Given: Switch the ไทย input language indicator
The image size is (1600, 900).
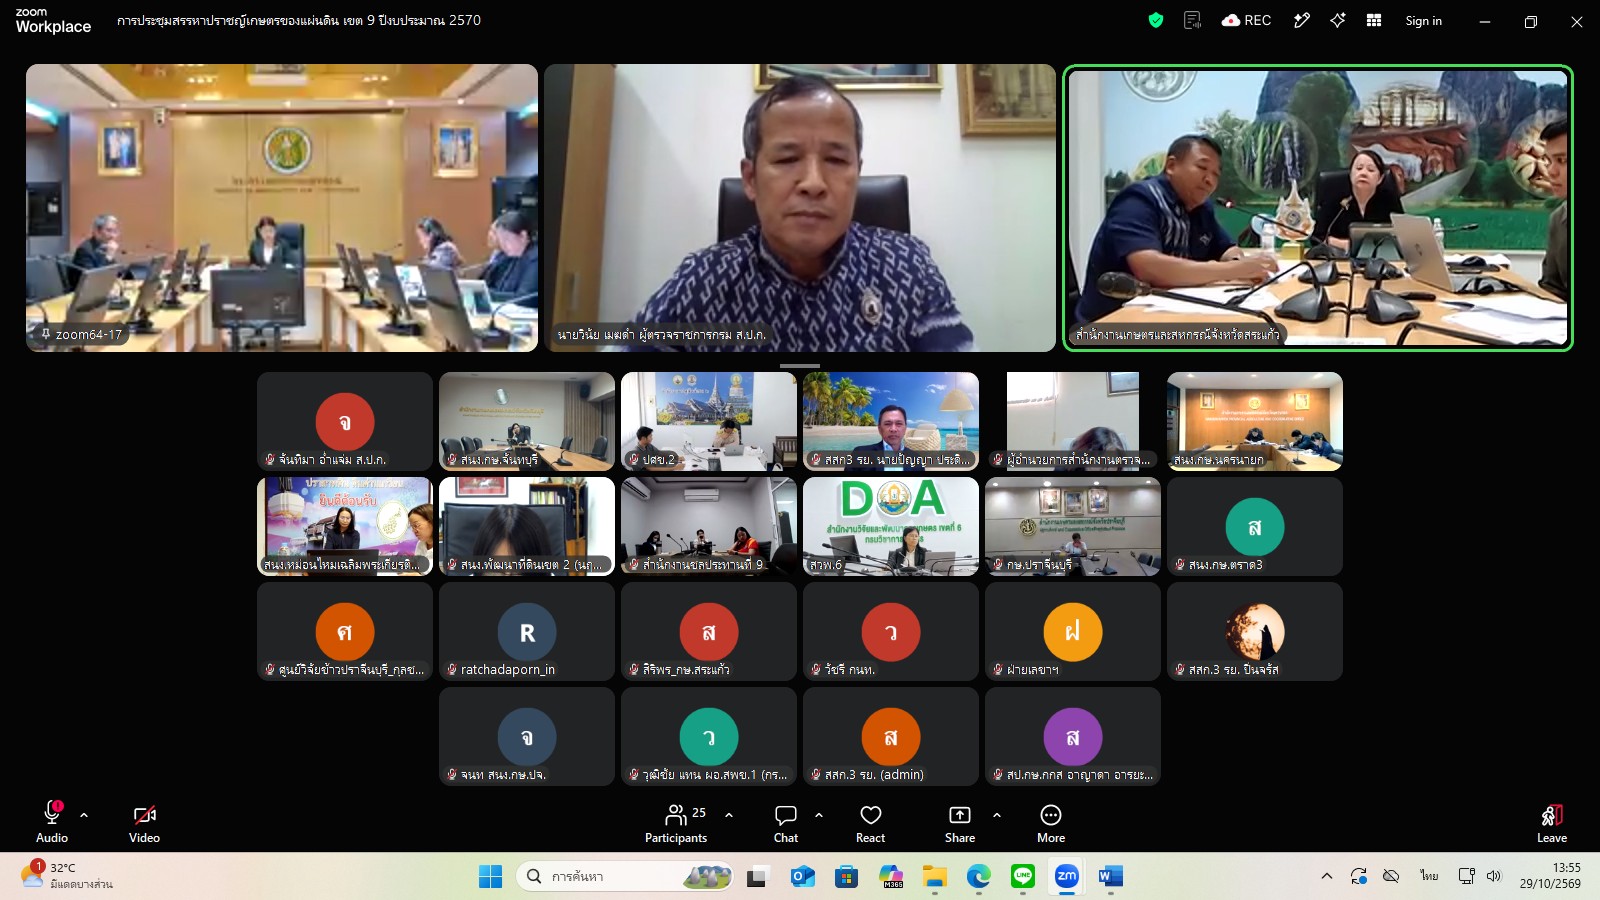Looking at the screenshot, I should [1429, 876].
